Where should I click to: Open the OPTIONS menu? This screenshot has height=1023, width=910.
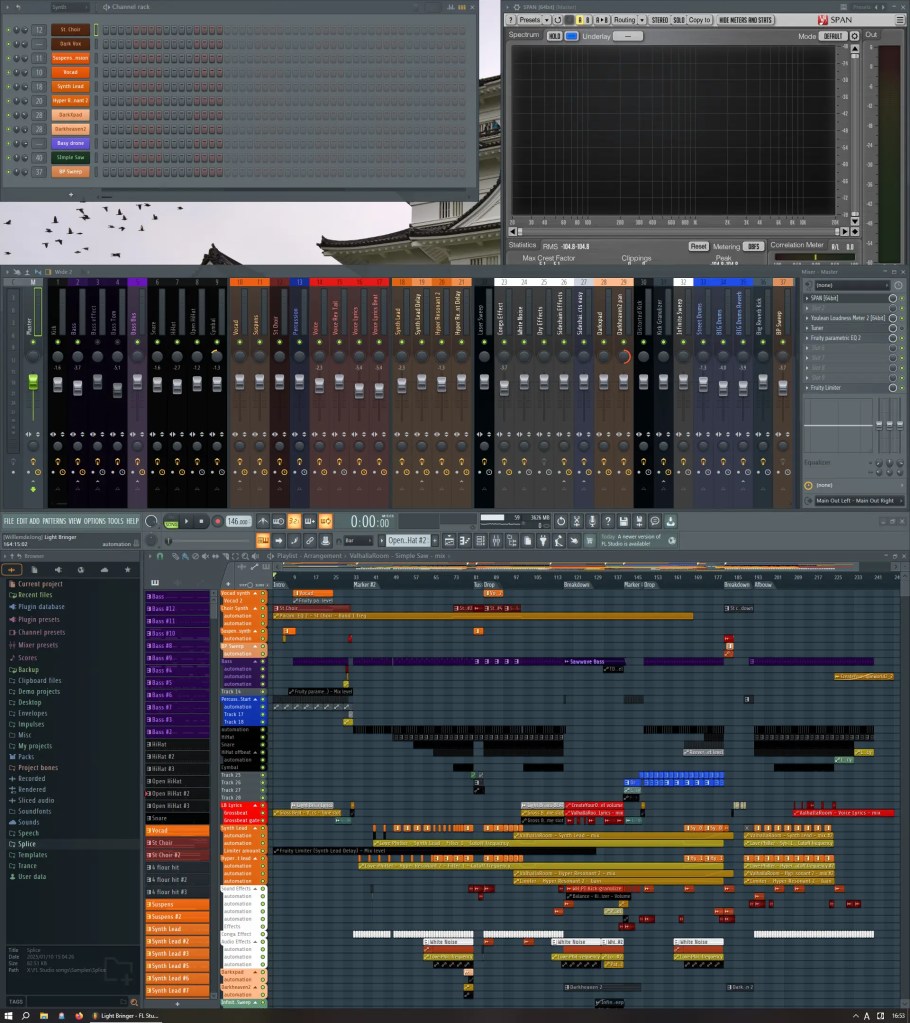pyautogui.click(x=94, y=521)
